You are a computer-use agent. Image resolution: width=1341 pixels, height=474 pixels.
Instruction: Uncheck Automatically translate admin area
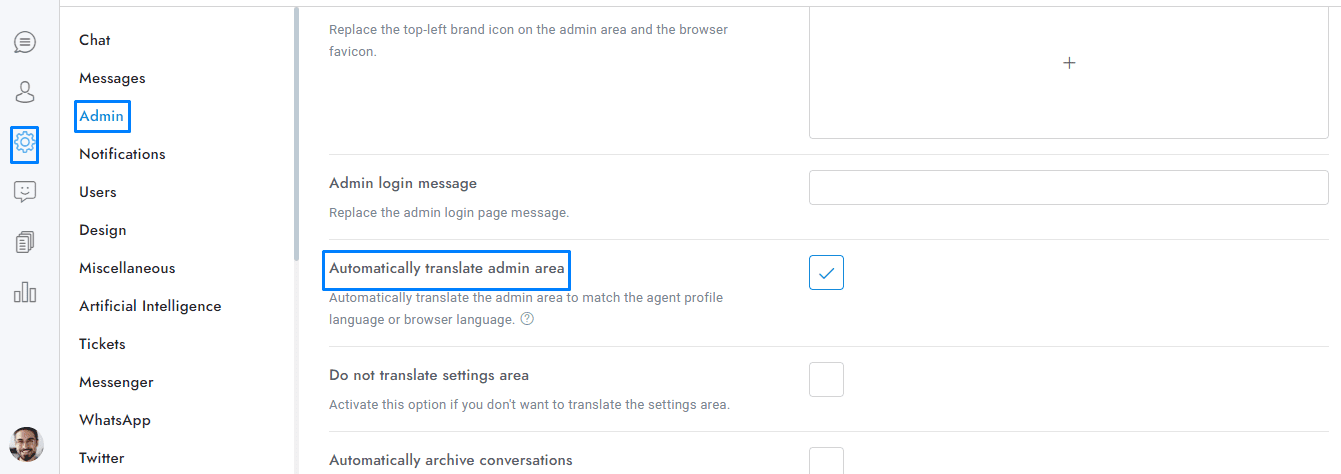(x=826, y=272)
